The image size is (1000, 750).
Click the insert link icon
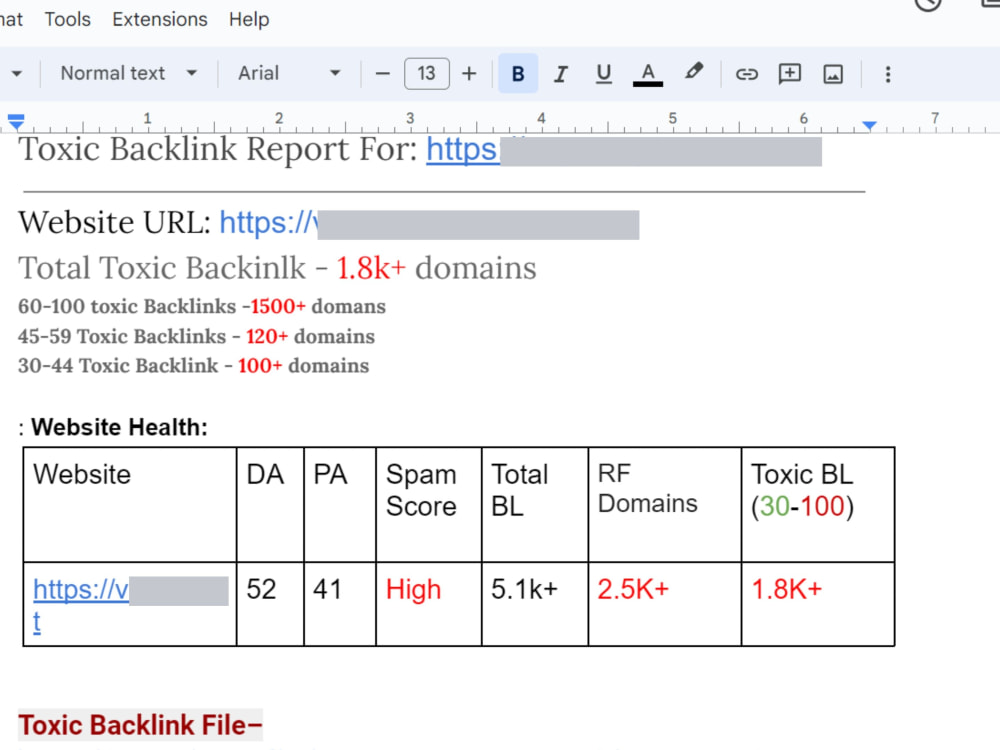746,74
